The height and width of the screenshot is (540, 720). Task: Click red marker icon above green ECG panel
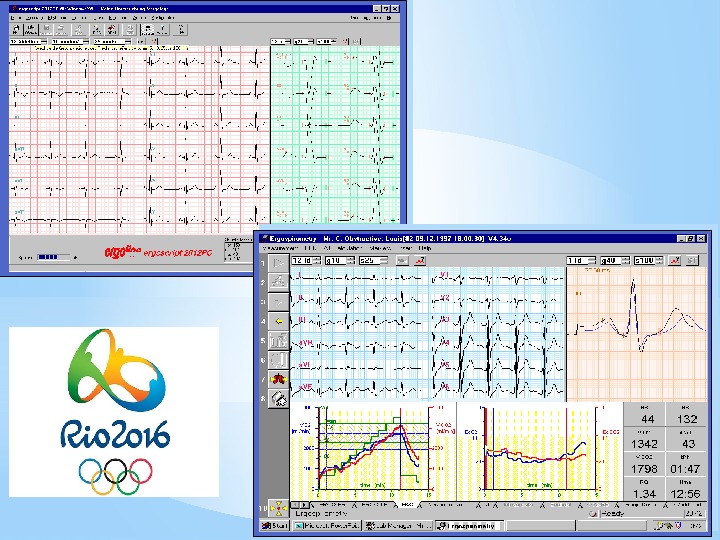346,41
